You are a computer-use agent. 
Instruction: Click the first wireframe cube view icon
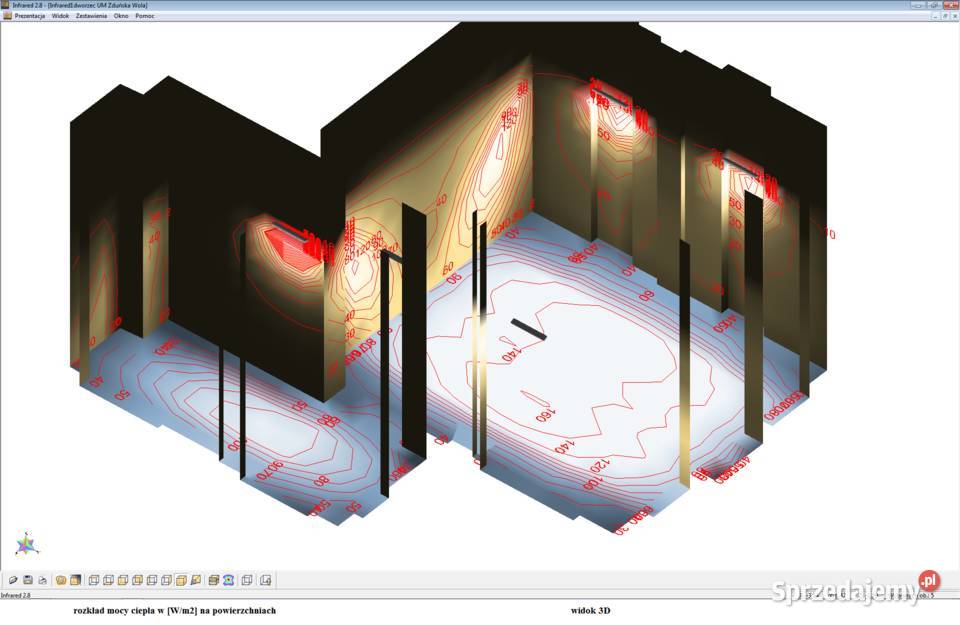coord(94,580)
